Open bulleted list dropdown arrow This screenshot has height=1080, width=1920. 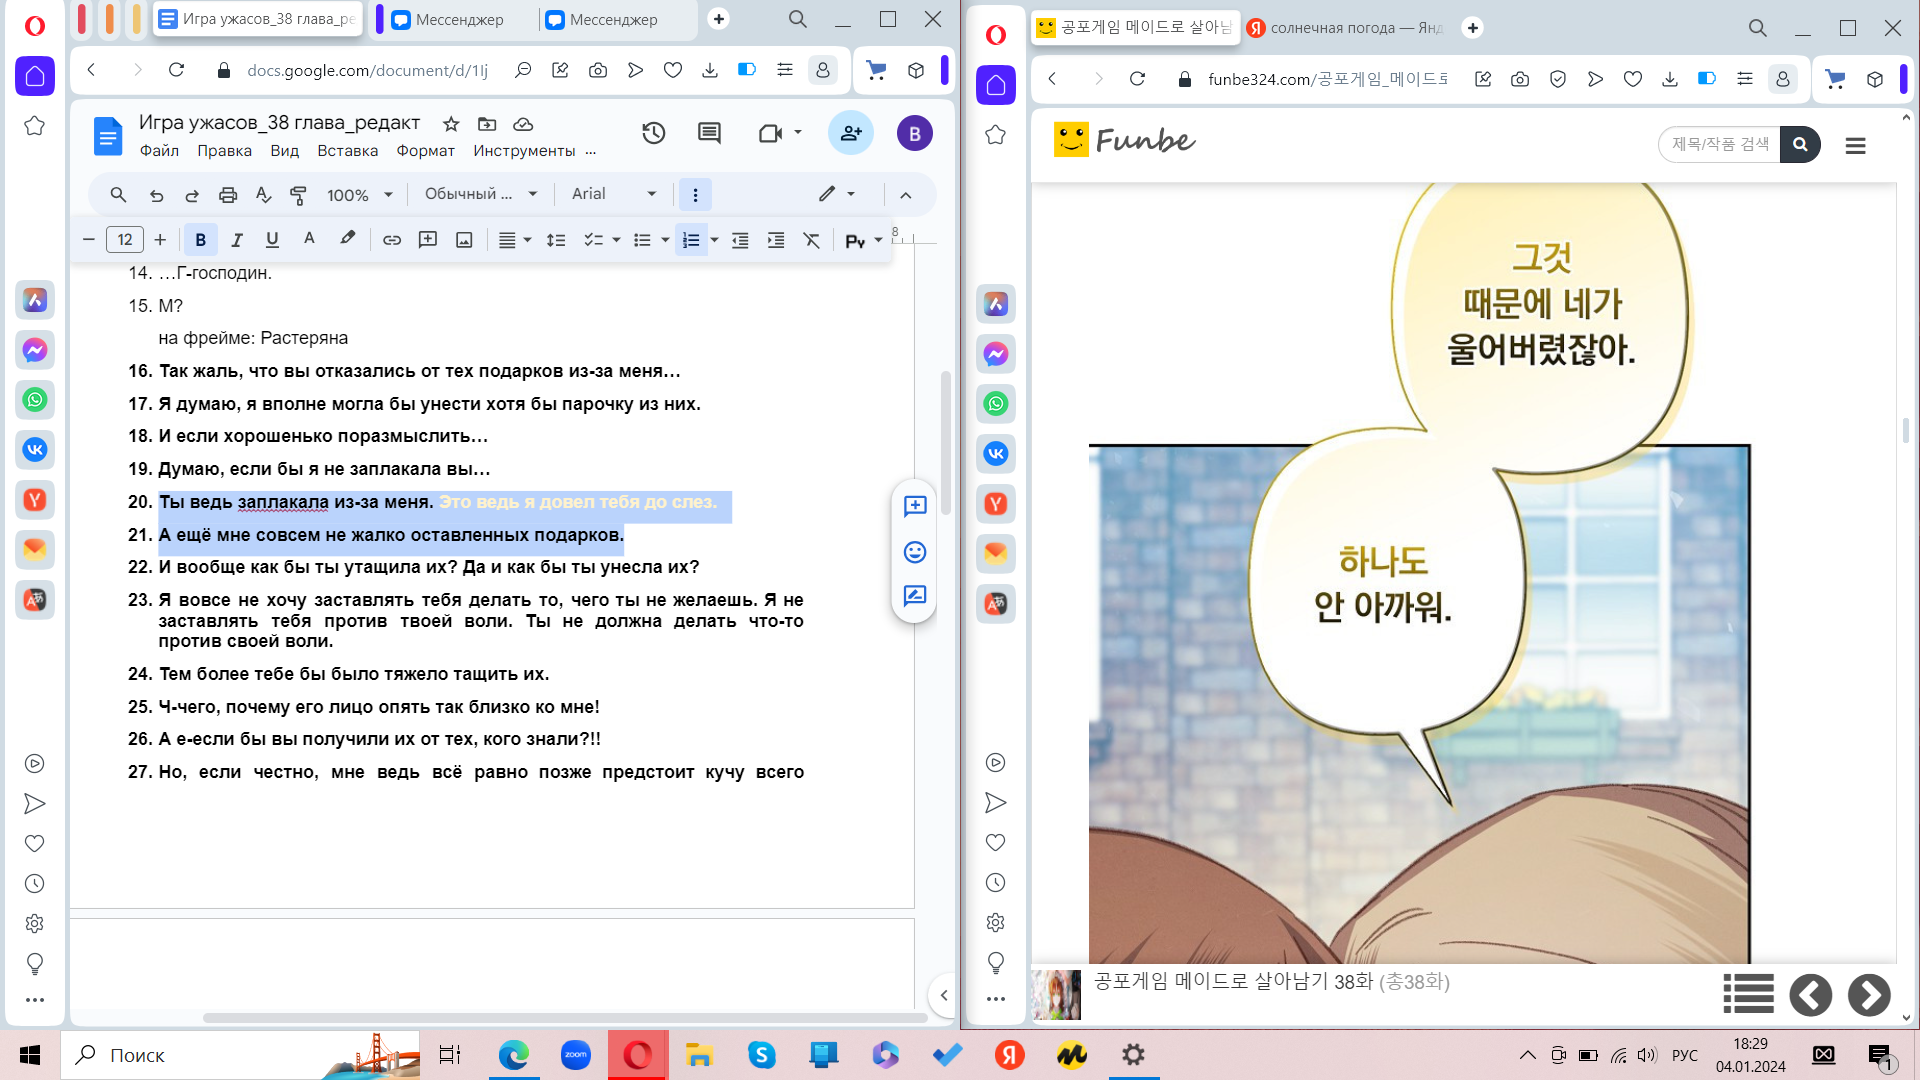click(x=665, y=240)
